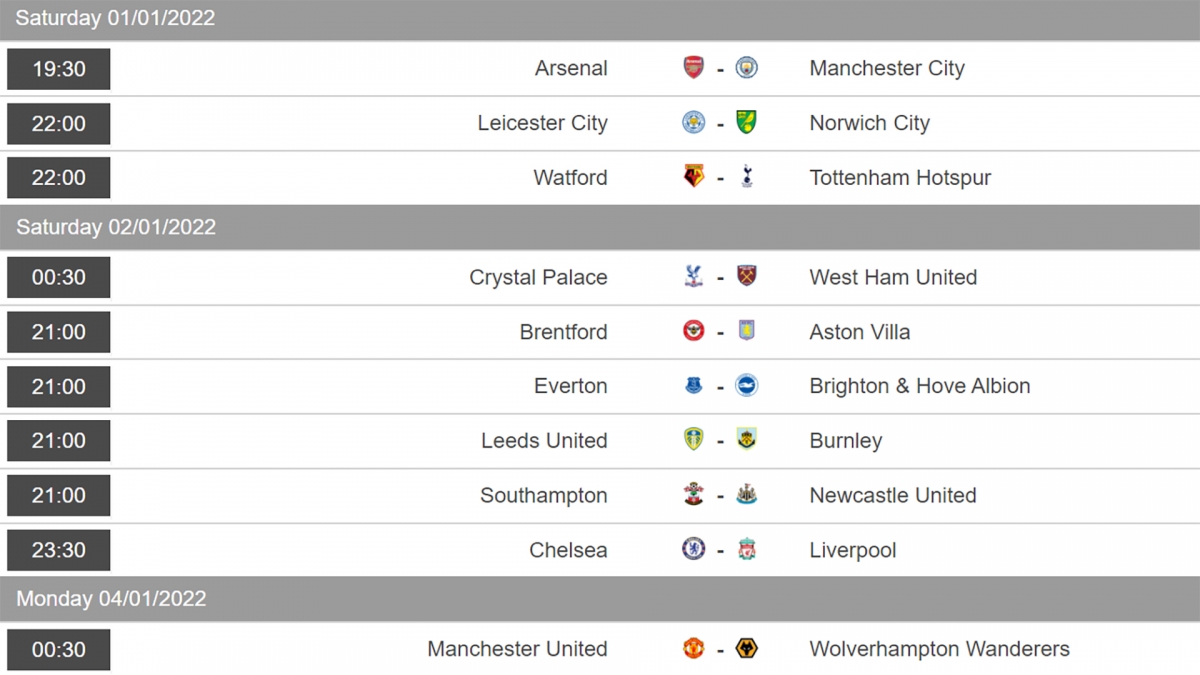This screenshot has width=1200, height=675.
Task: Click the West Ham United crest
Action: click(747, 277)
